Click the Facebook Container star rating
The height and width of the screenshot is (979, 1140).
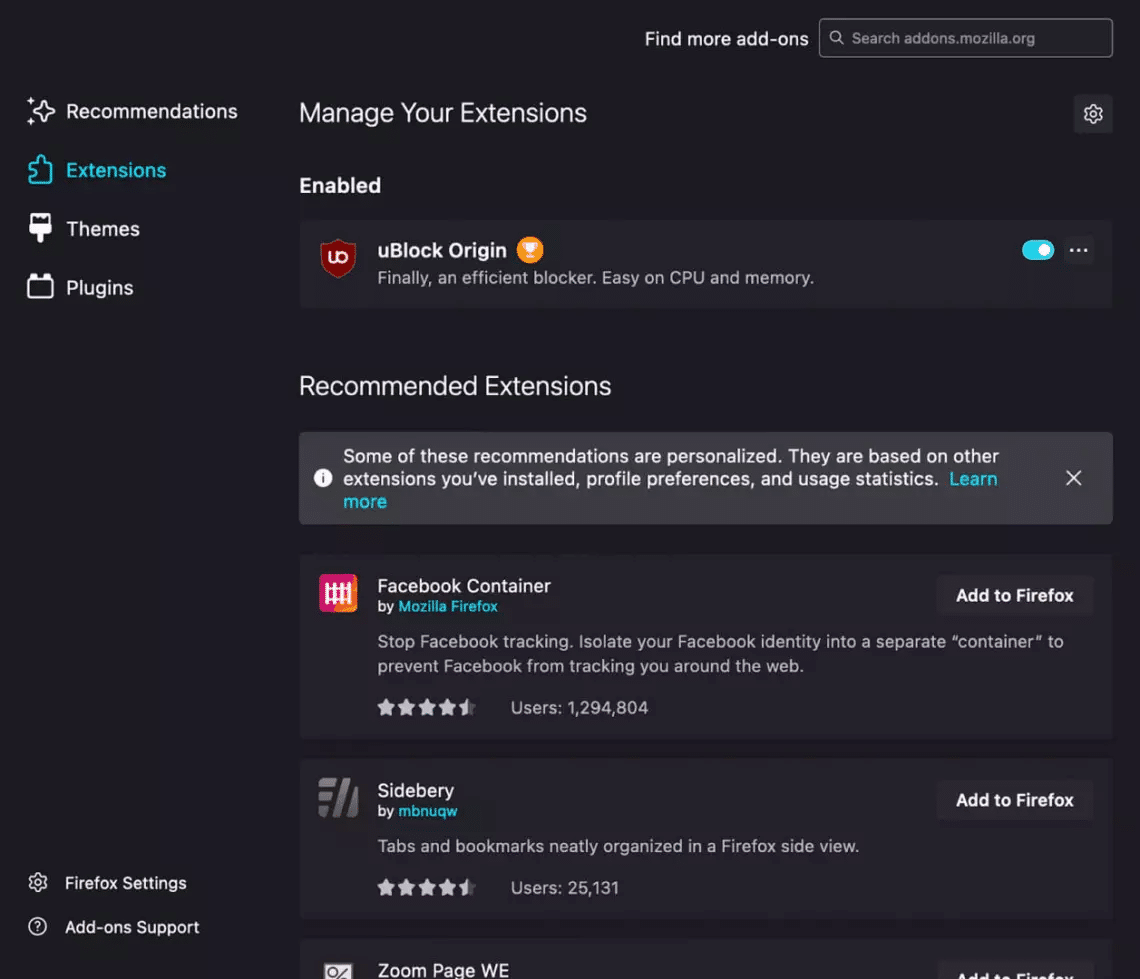click(426, 707)
